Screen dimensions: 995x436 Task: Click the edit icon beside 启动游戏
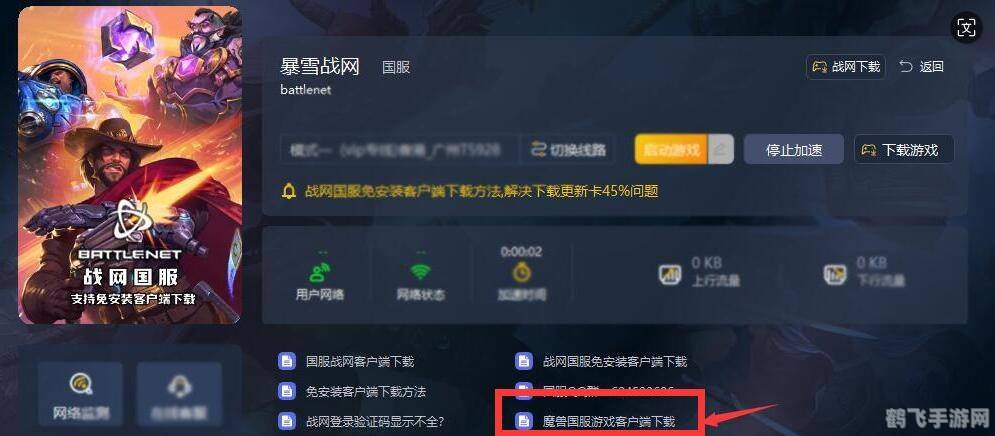coord(721,150)
